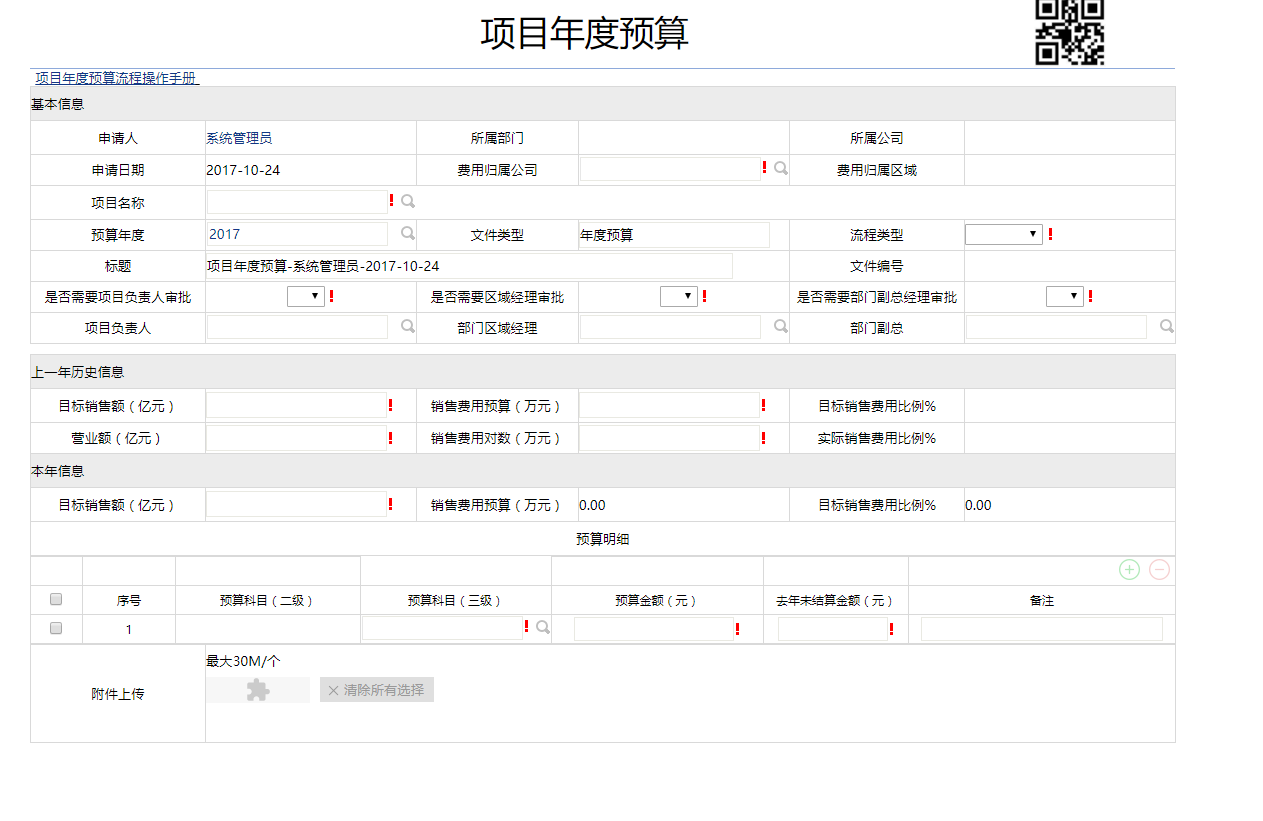
Task: Click the attachment upload plugin button
Action: pyautogui.click(x=258, y=690)
